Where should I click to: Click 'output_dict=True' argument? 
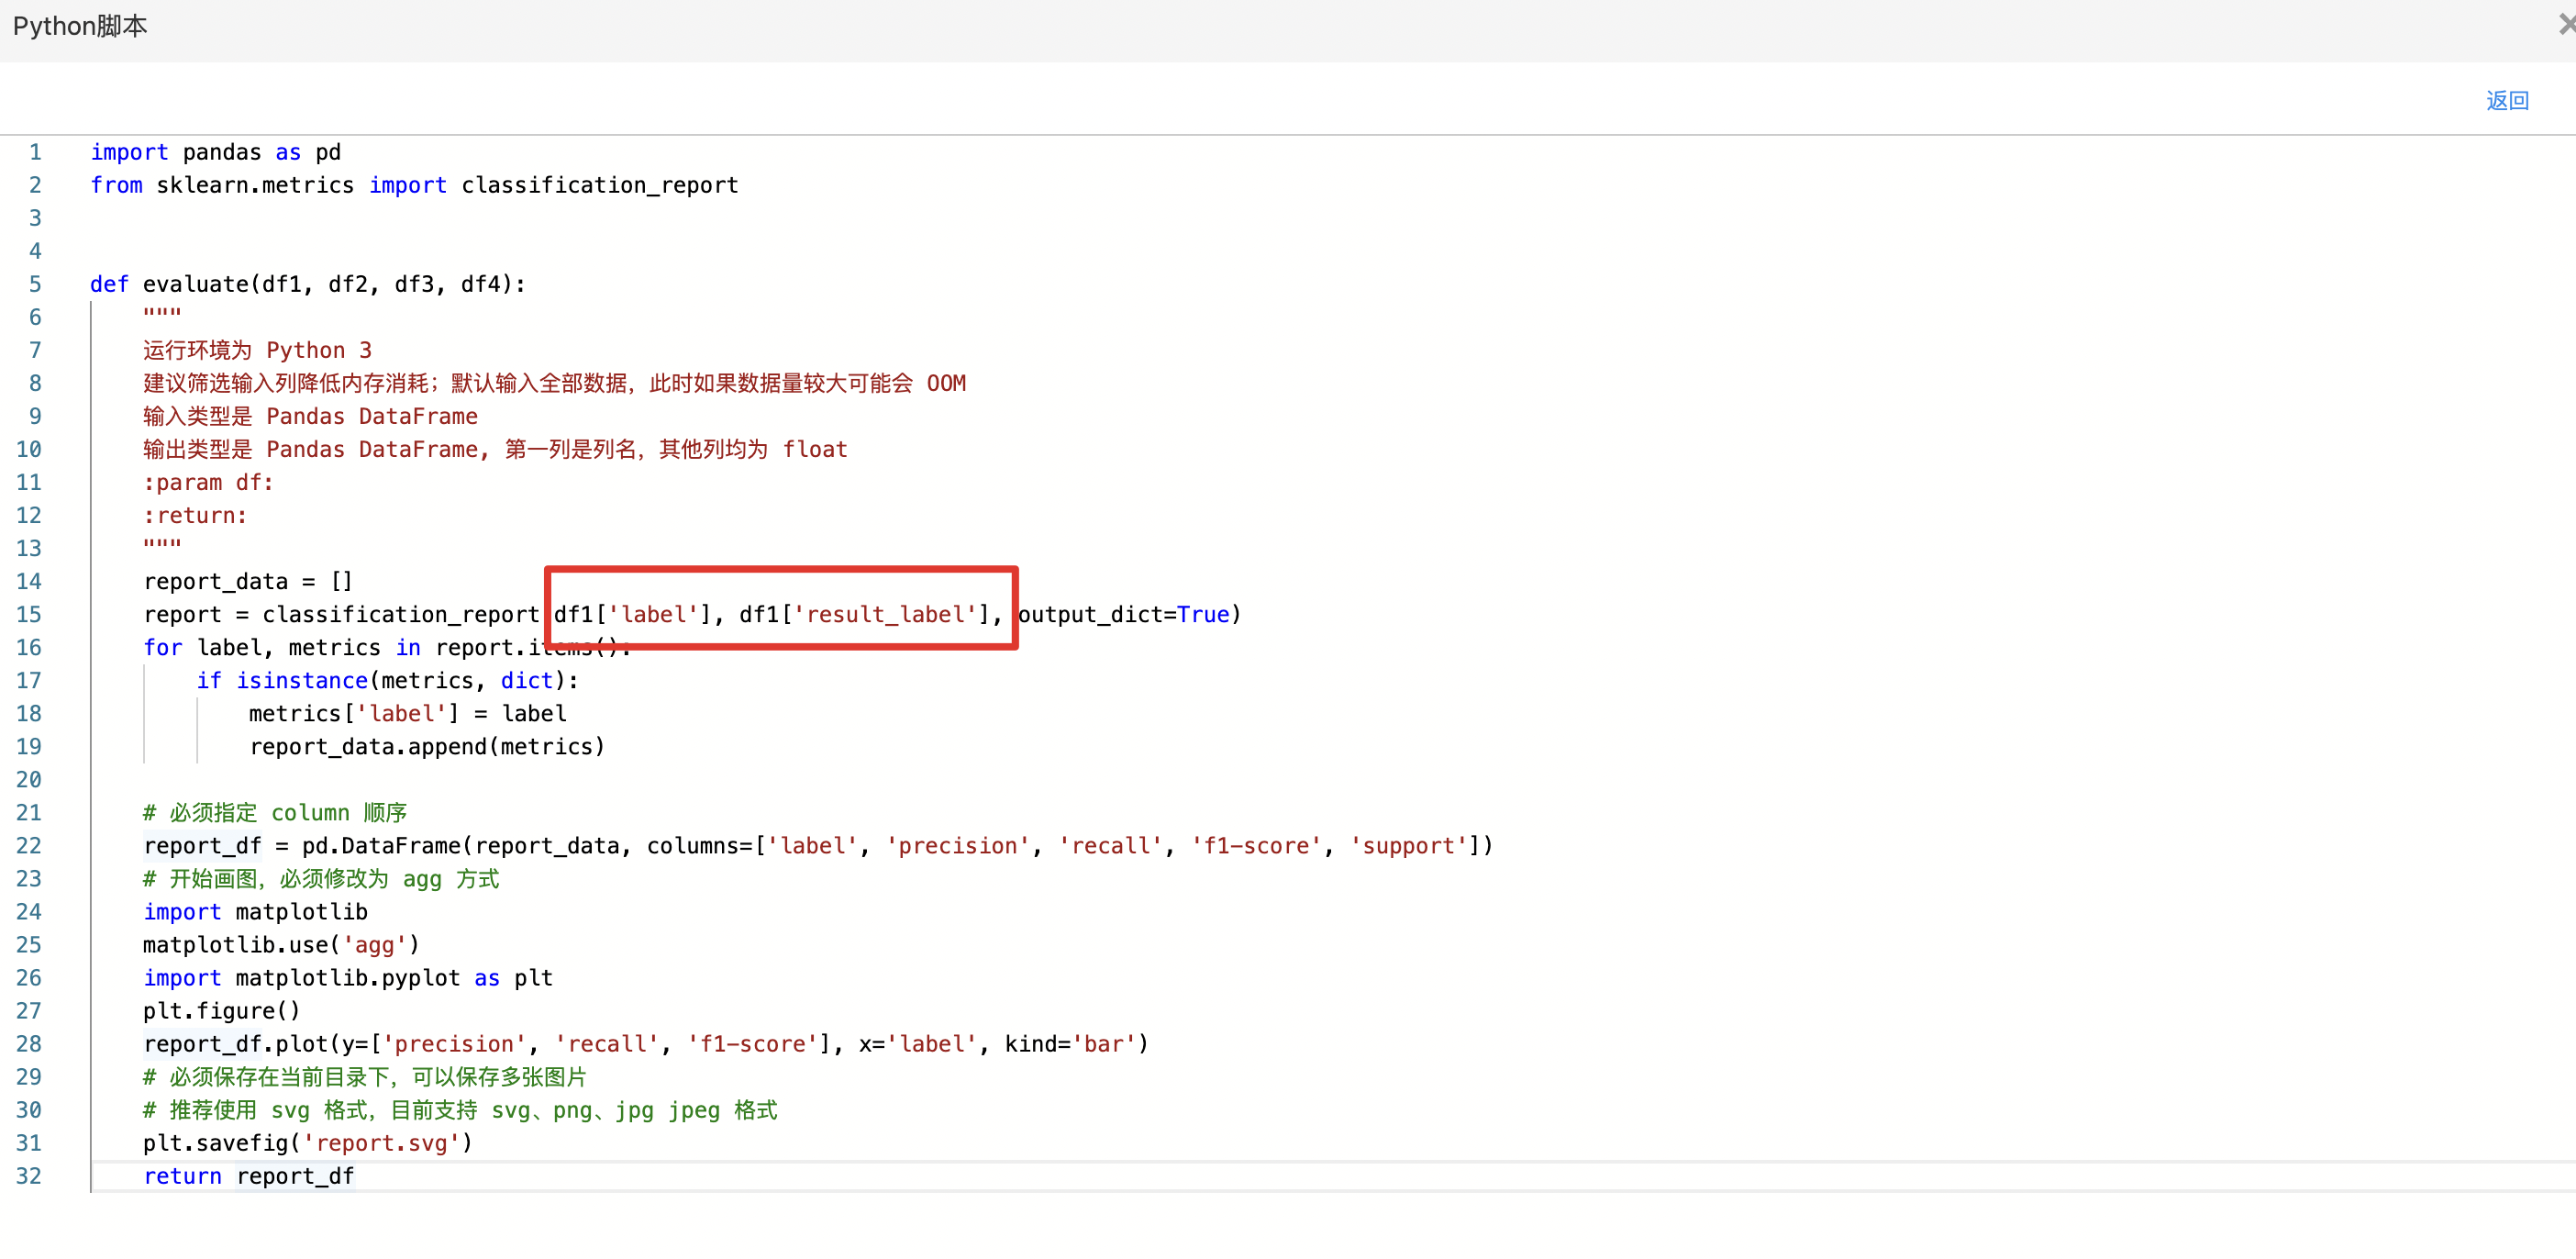pyautogui.click(x=1124, y=614)
